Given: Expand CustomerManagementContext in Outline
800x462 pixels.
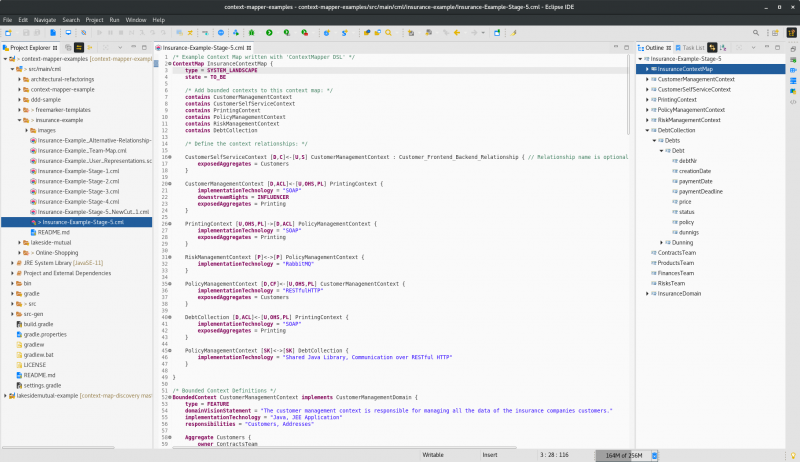Looking at the screenshot, I should click(x=647, y=80).
